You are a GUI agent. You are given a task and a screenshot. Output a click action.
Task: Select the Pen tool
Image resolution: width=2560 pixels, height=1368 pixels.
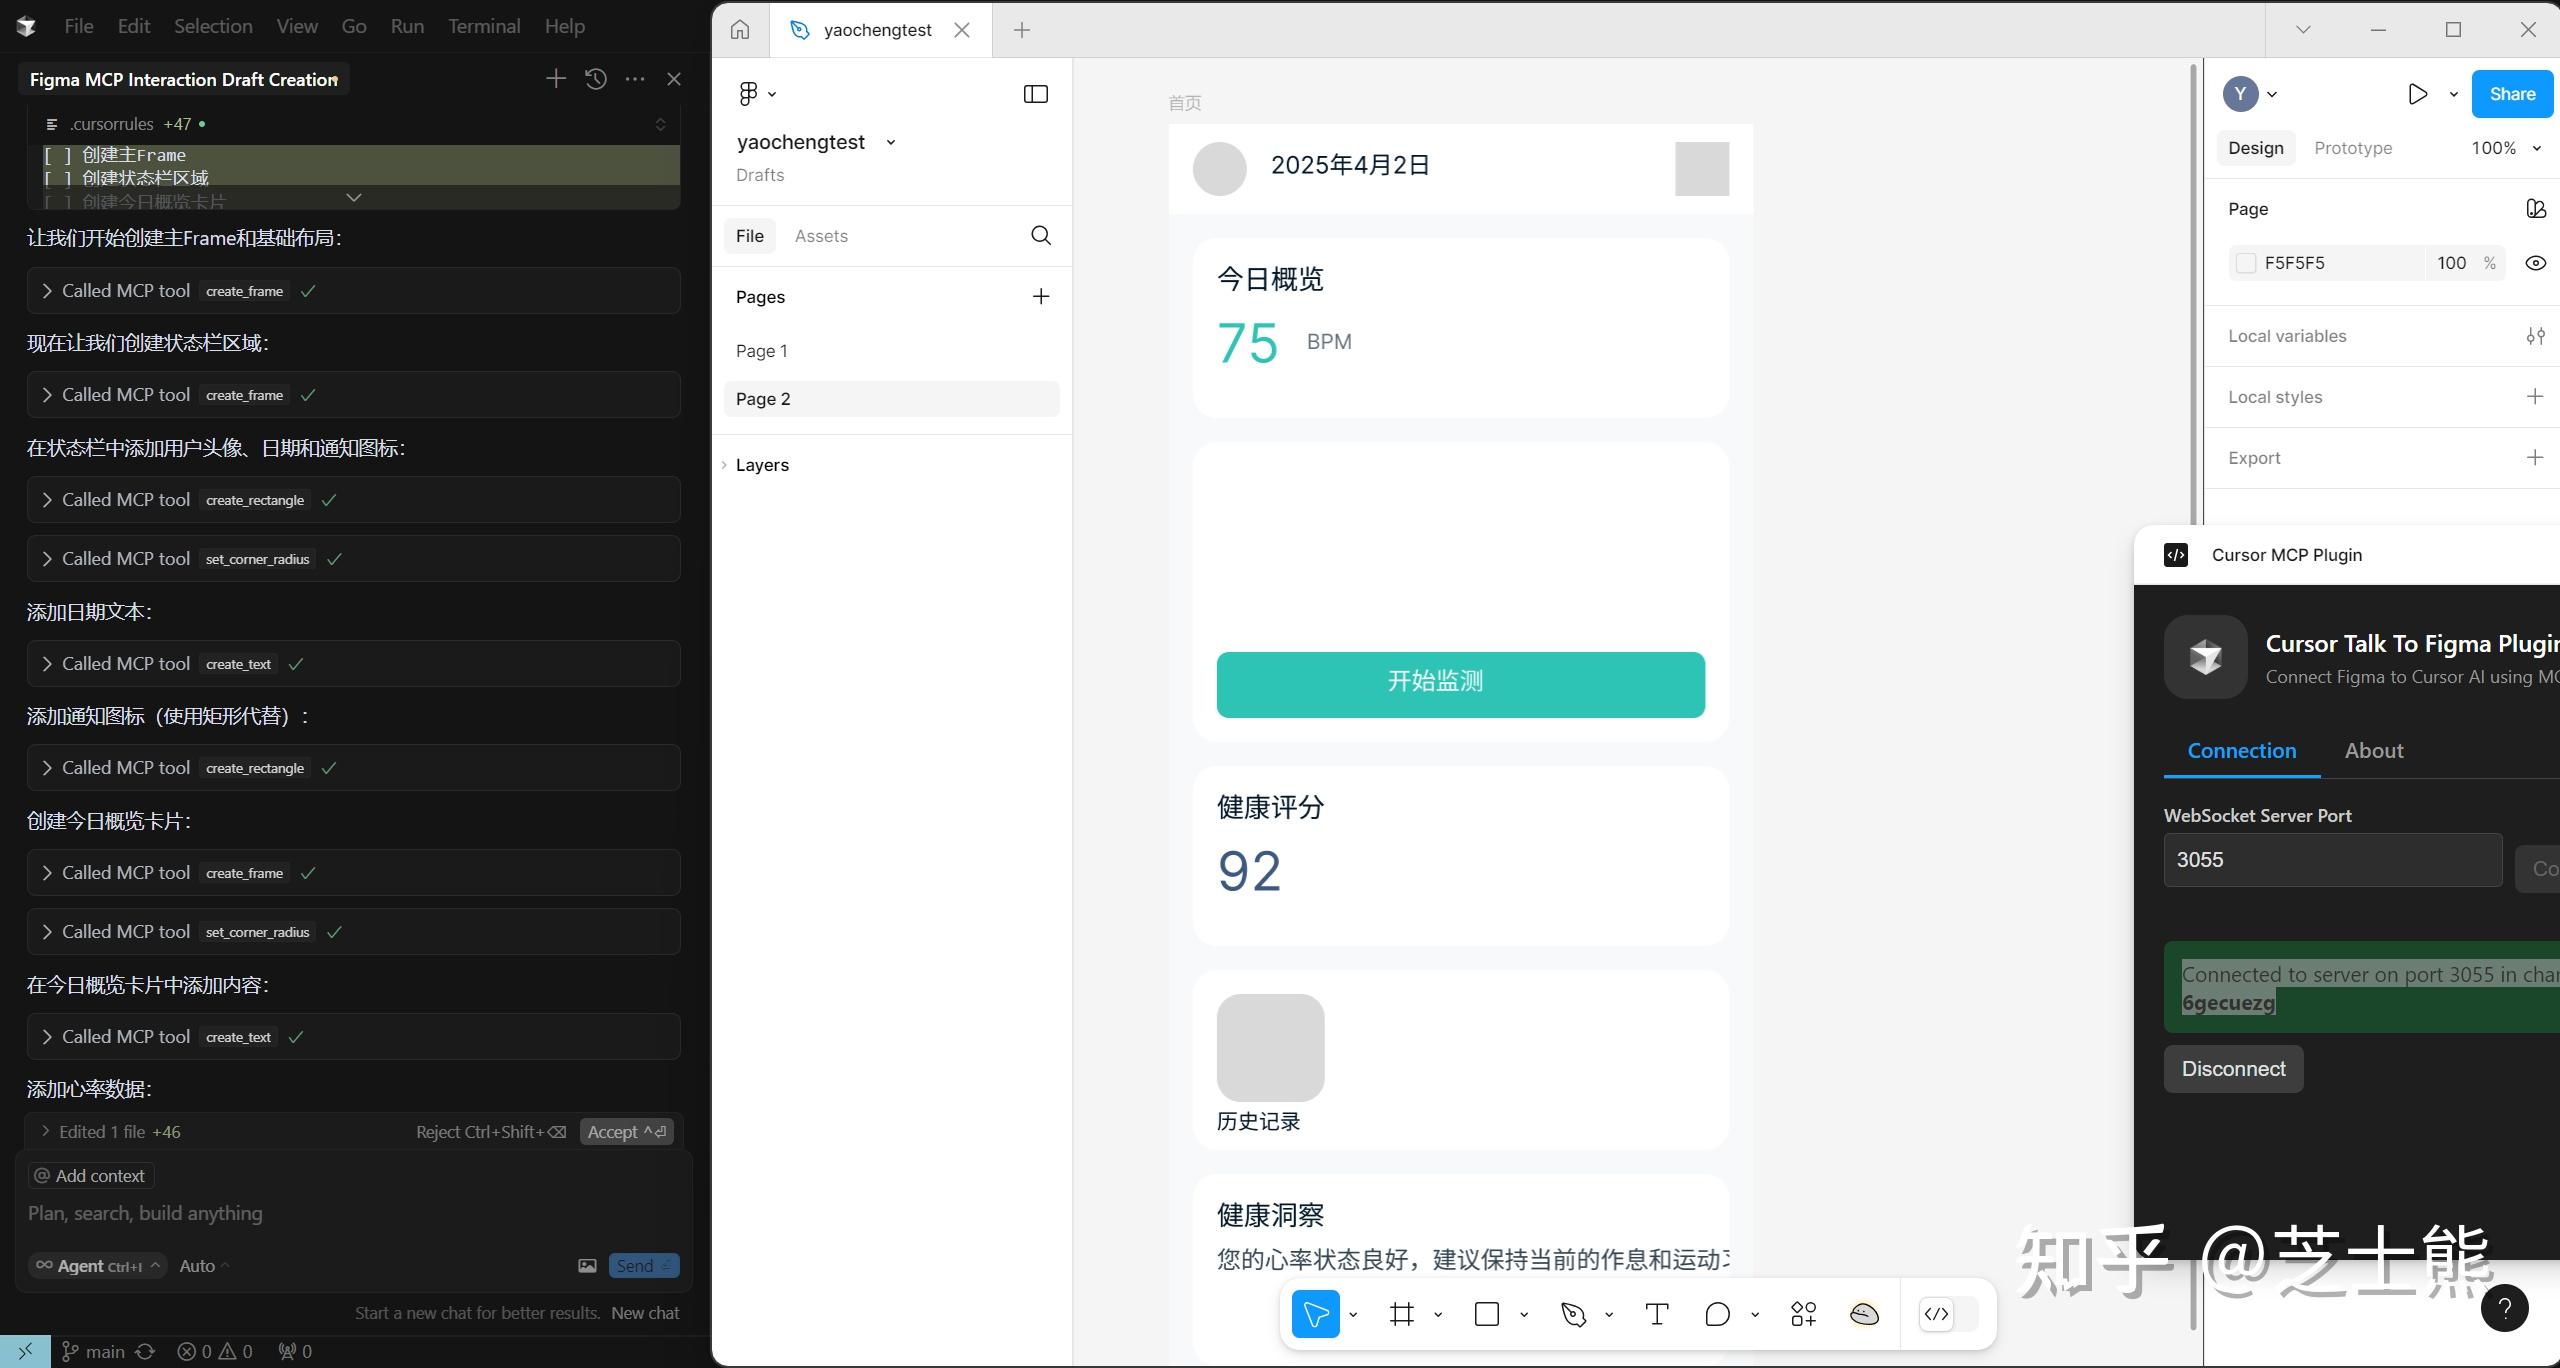point(1573,1314)
